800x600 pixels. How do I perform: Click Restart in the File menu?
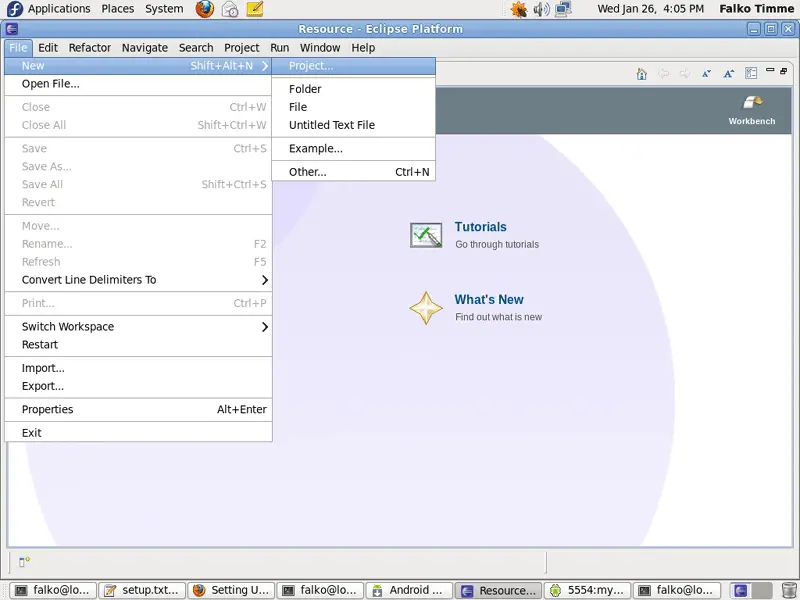coord(138,344)
